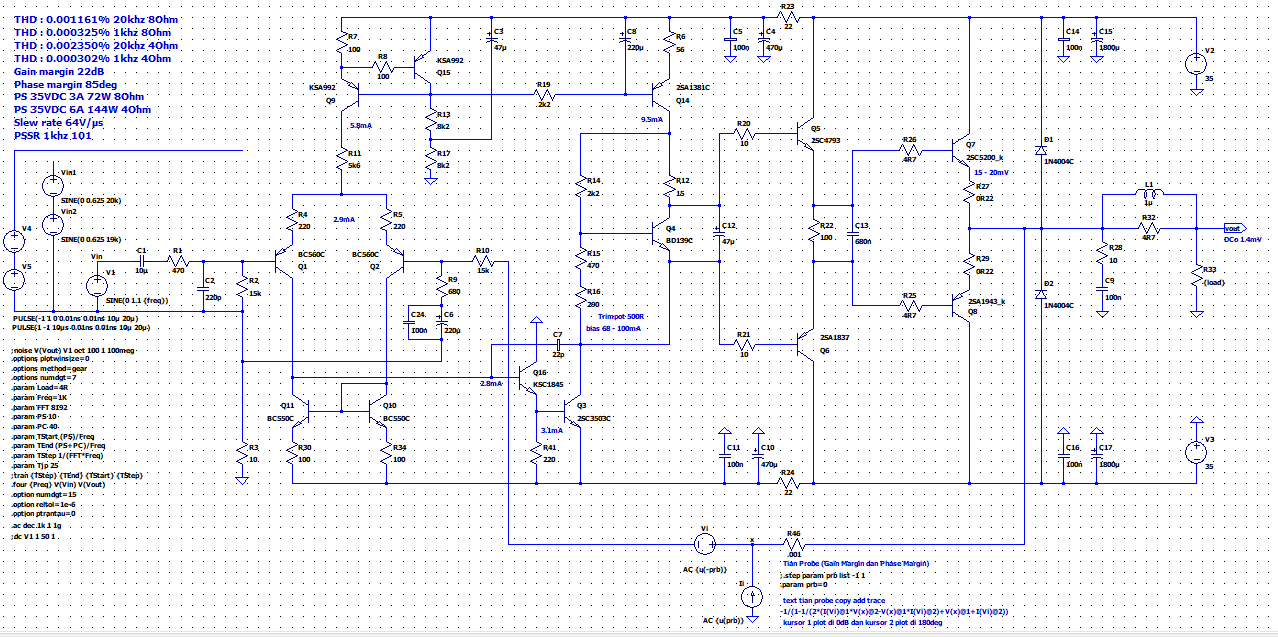
Task: Click resistor R8 100
Action: point(384,66)
